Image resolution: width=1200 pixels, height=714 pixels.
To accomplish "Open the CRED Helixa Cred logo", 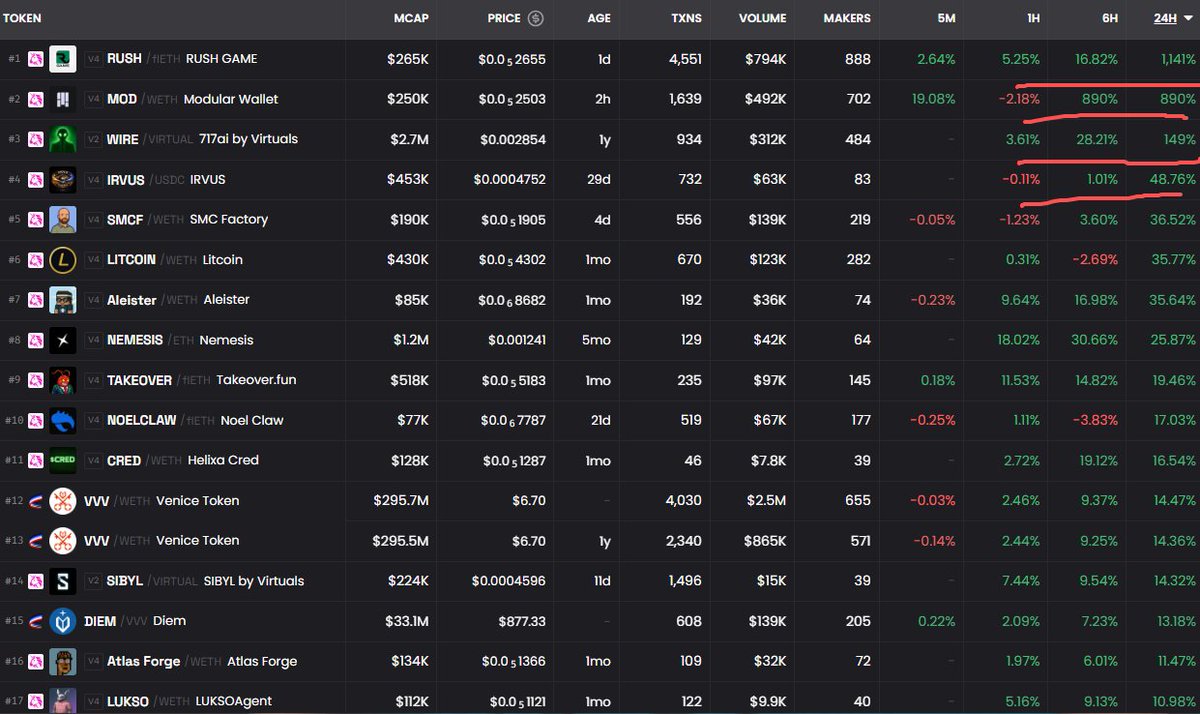I will (x=63, y=460).
